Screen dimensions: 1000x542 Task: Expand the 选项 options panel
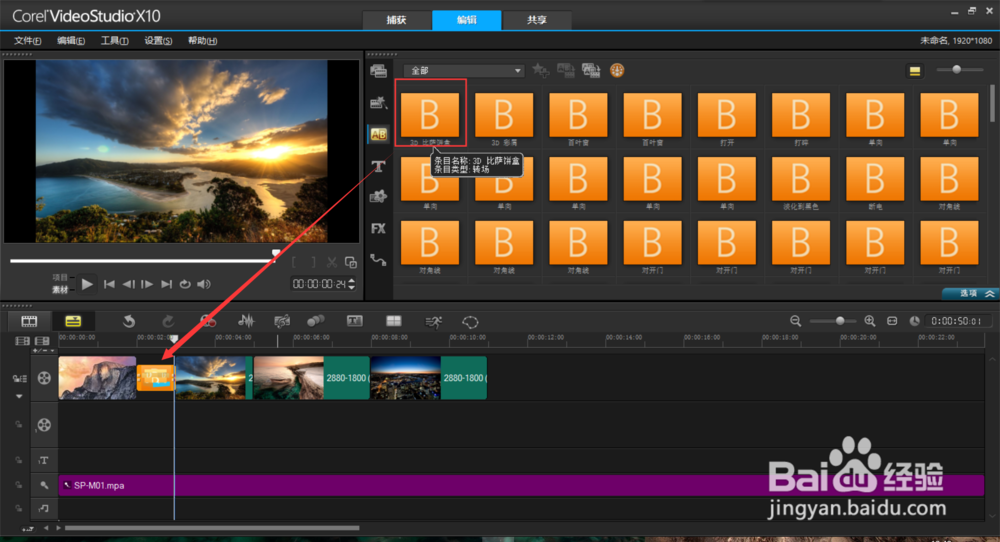tap(971, 293)
